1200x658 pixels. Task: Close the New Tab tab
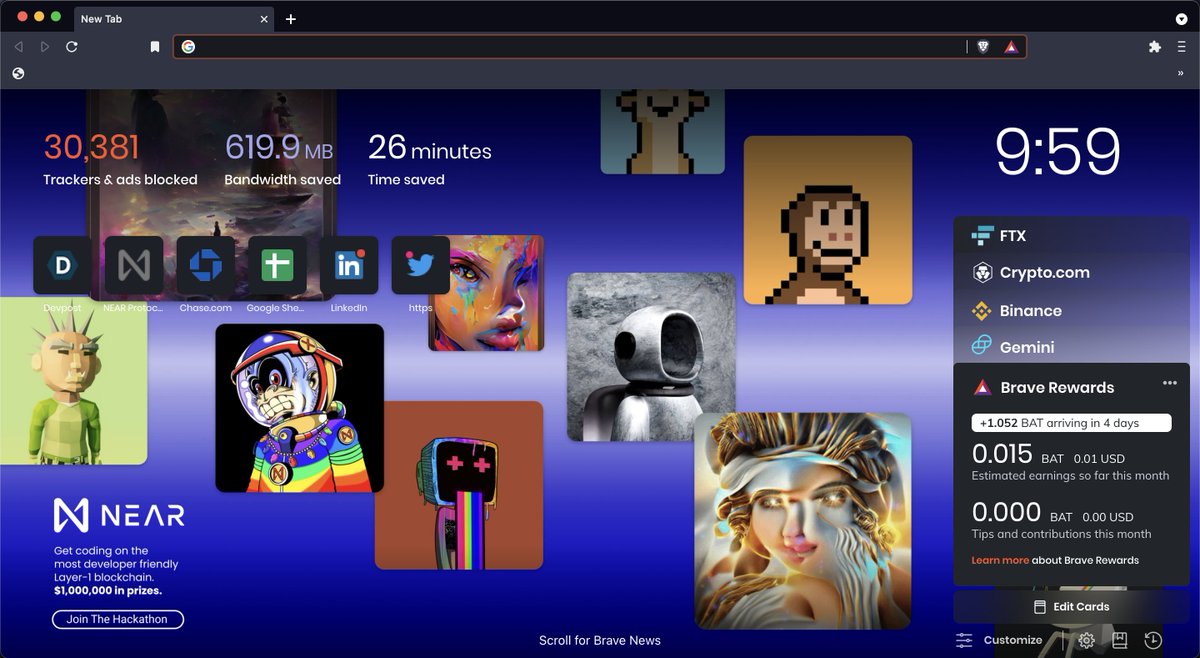[x=265, y=19]
